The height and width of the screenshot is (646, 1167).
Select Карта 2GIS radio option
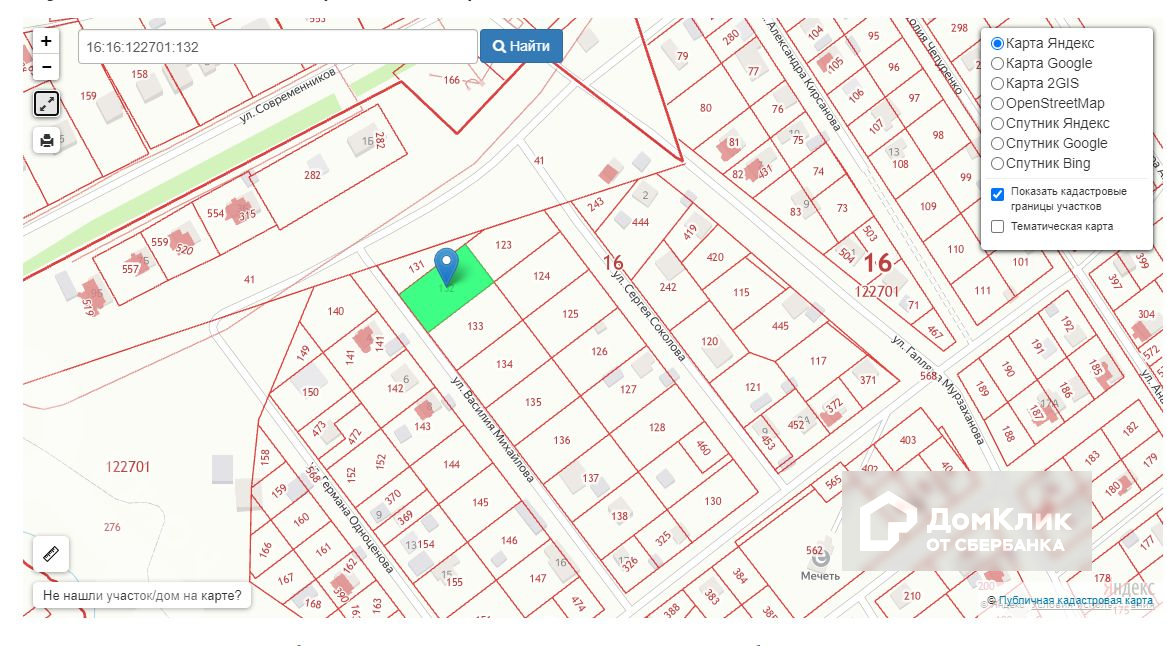997,83
